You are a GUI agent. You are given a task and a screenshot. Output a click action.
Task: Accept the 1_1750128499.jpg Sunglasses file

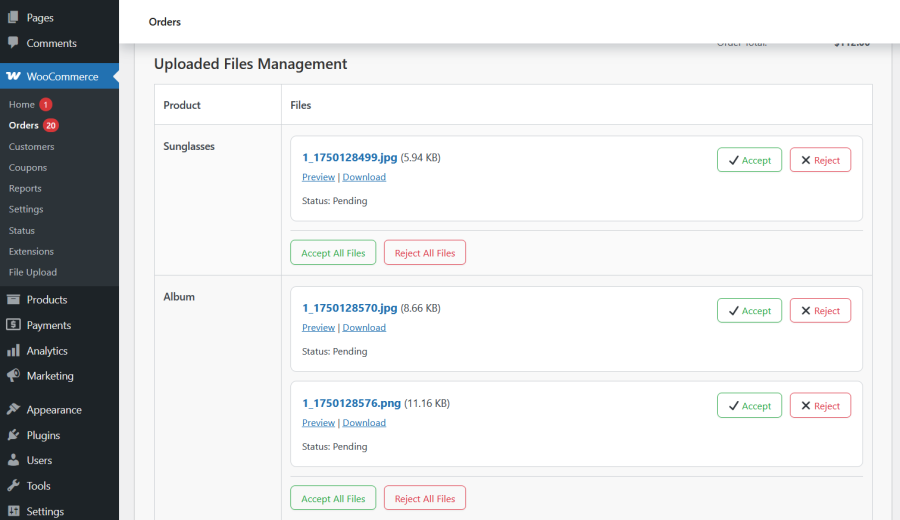pos(749,160)
